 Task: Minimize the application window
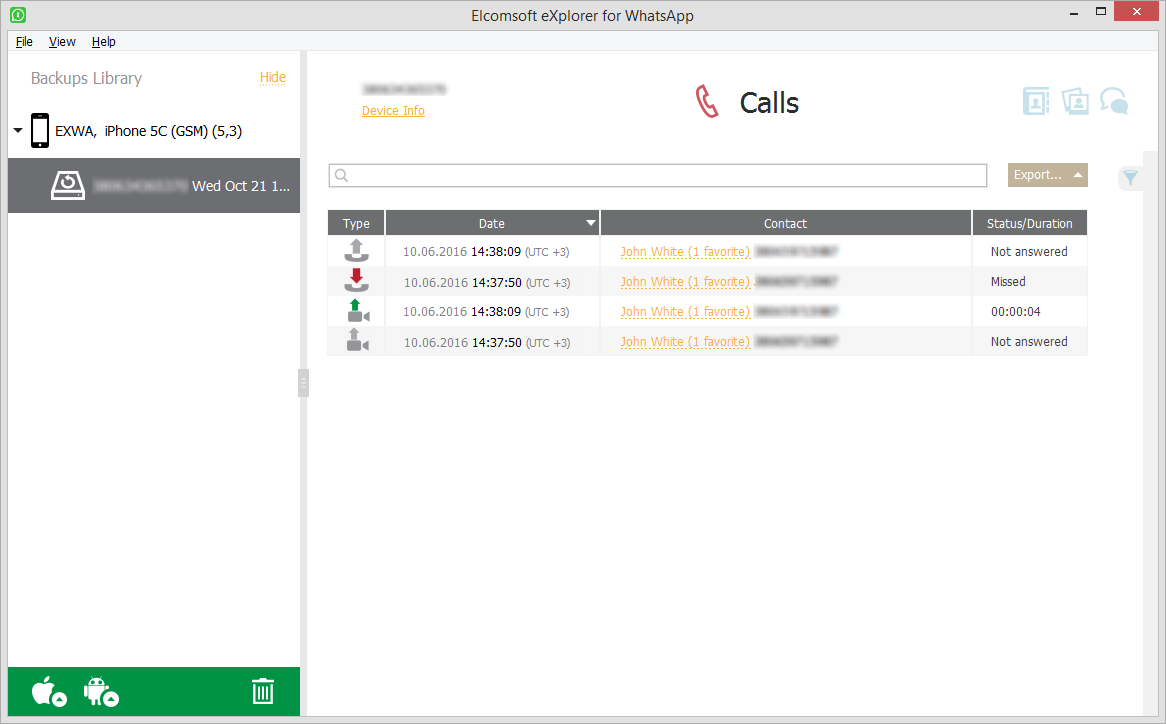1074,13
